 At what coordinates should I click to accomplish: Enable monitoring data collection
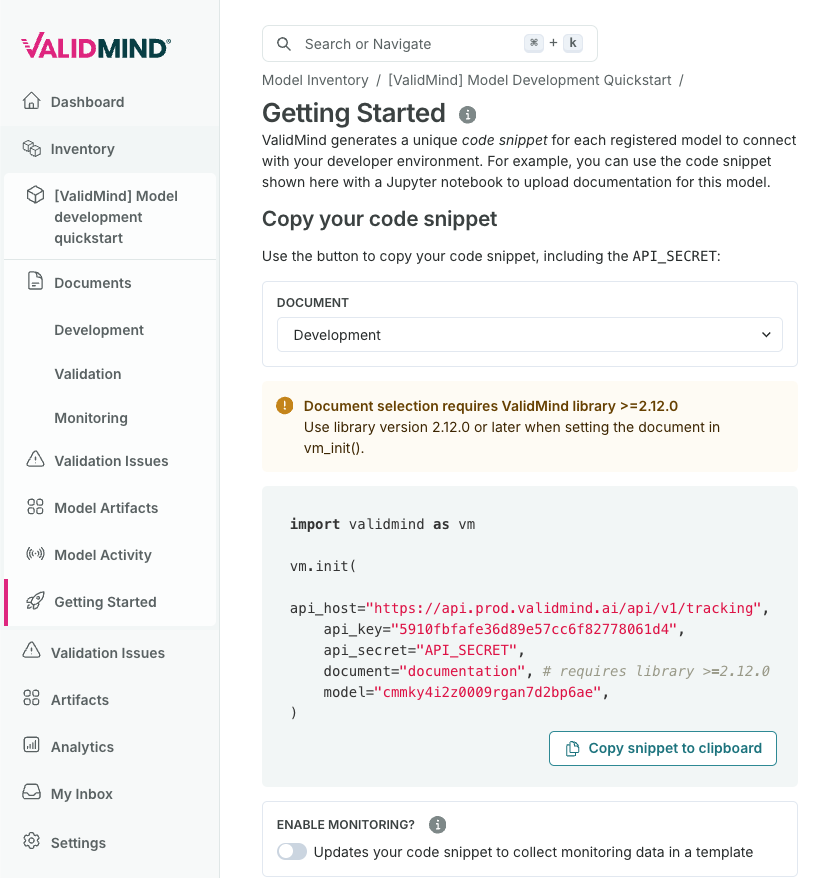(x=291, y=851)
